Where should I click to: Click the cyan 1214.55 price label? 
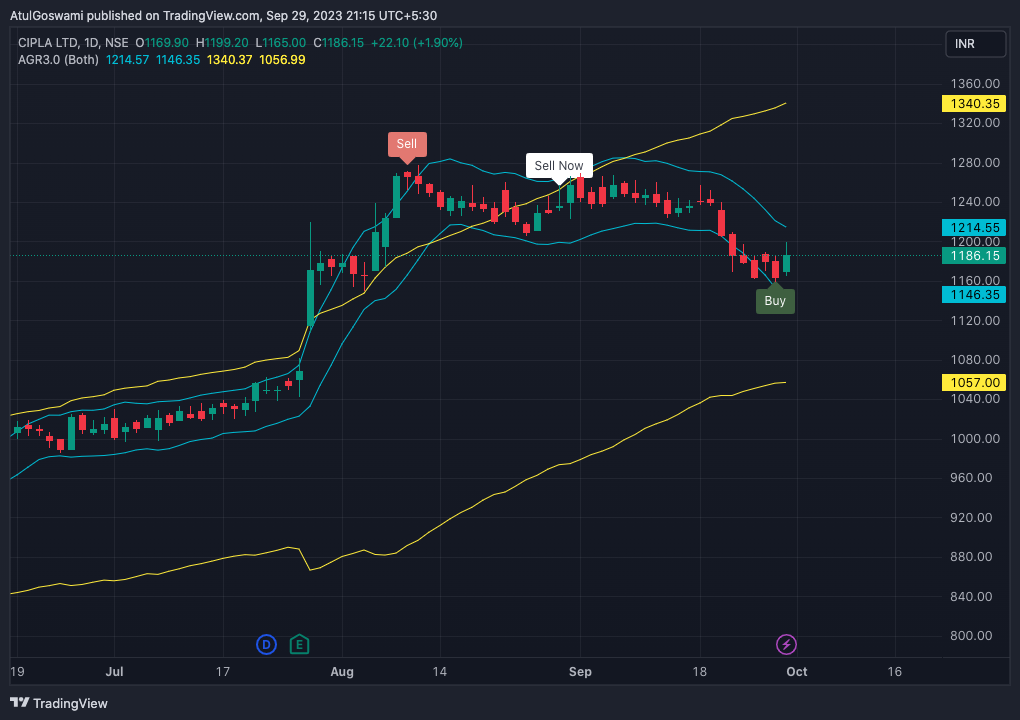point(974,227)
